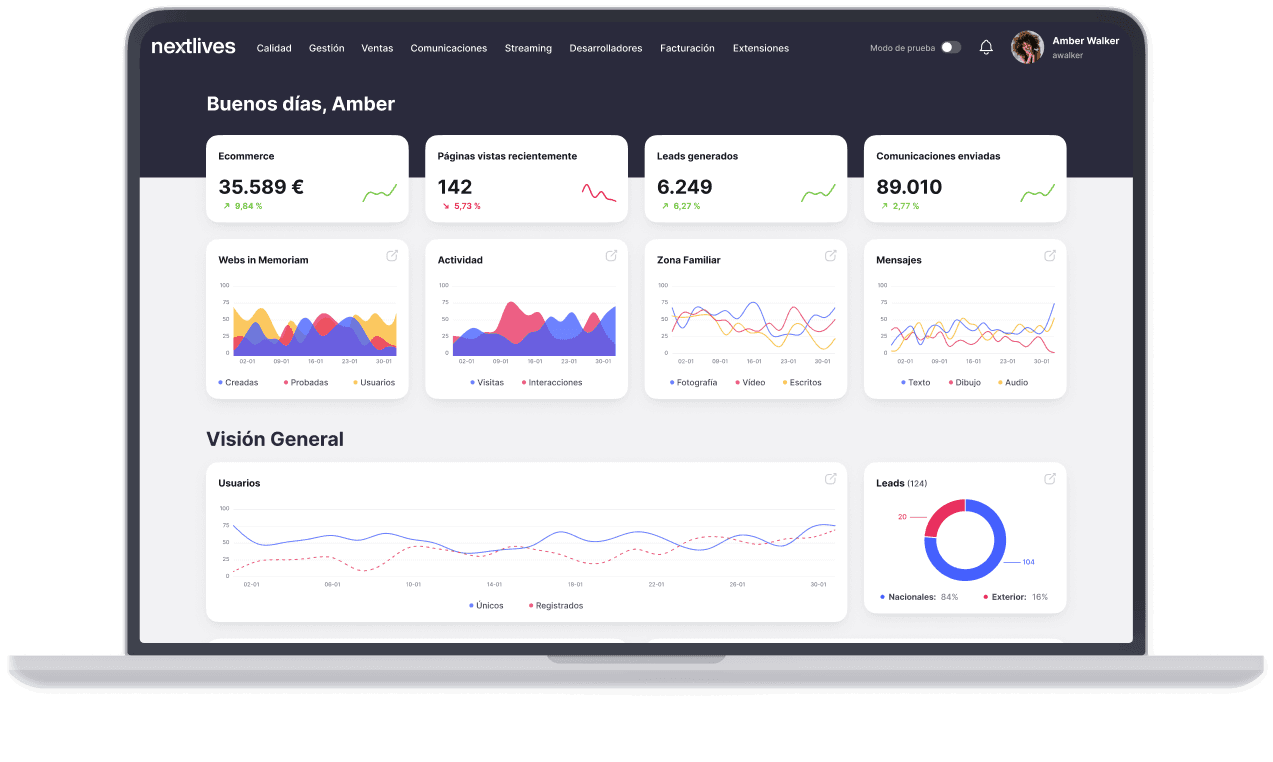Open the Calidad menu
1273x762 pixels.
[x=274, y=48]
